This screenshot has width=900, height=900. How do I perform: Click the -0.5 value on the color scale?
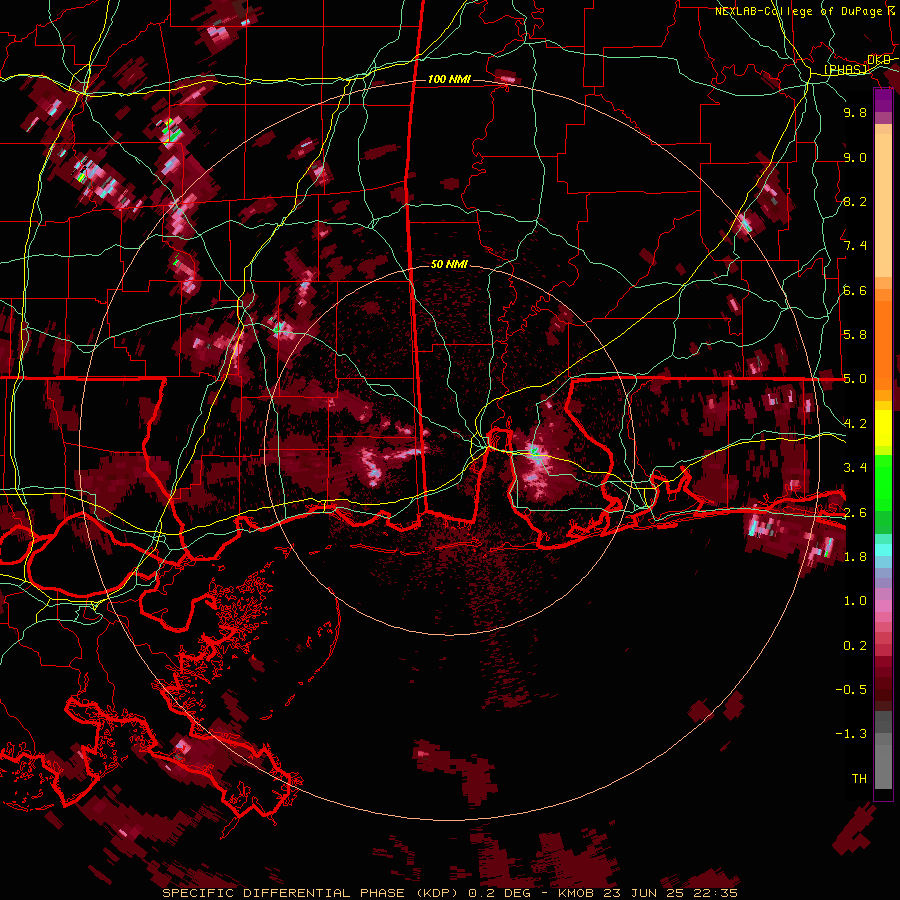click(851, 690)
